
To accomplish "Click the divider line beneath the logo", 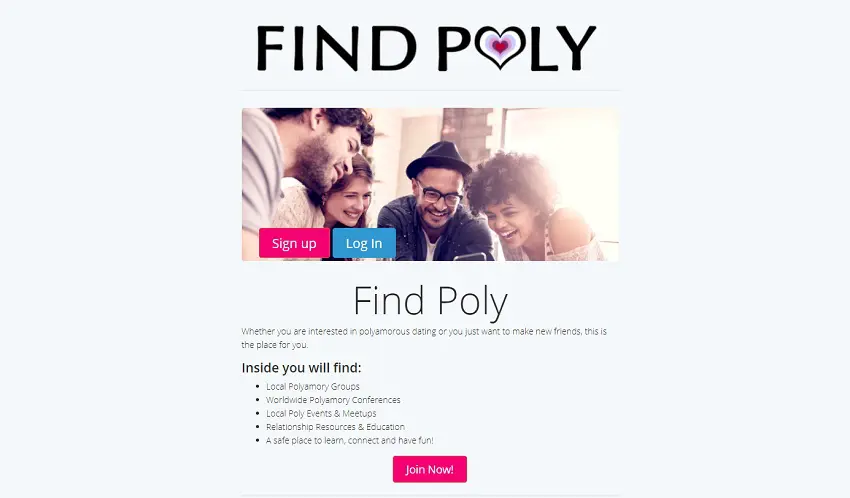I will click(x=430, y=90).
